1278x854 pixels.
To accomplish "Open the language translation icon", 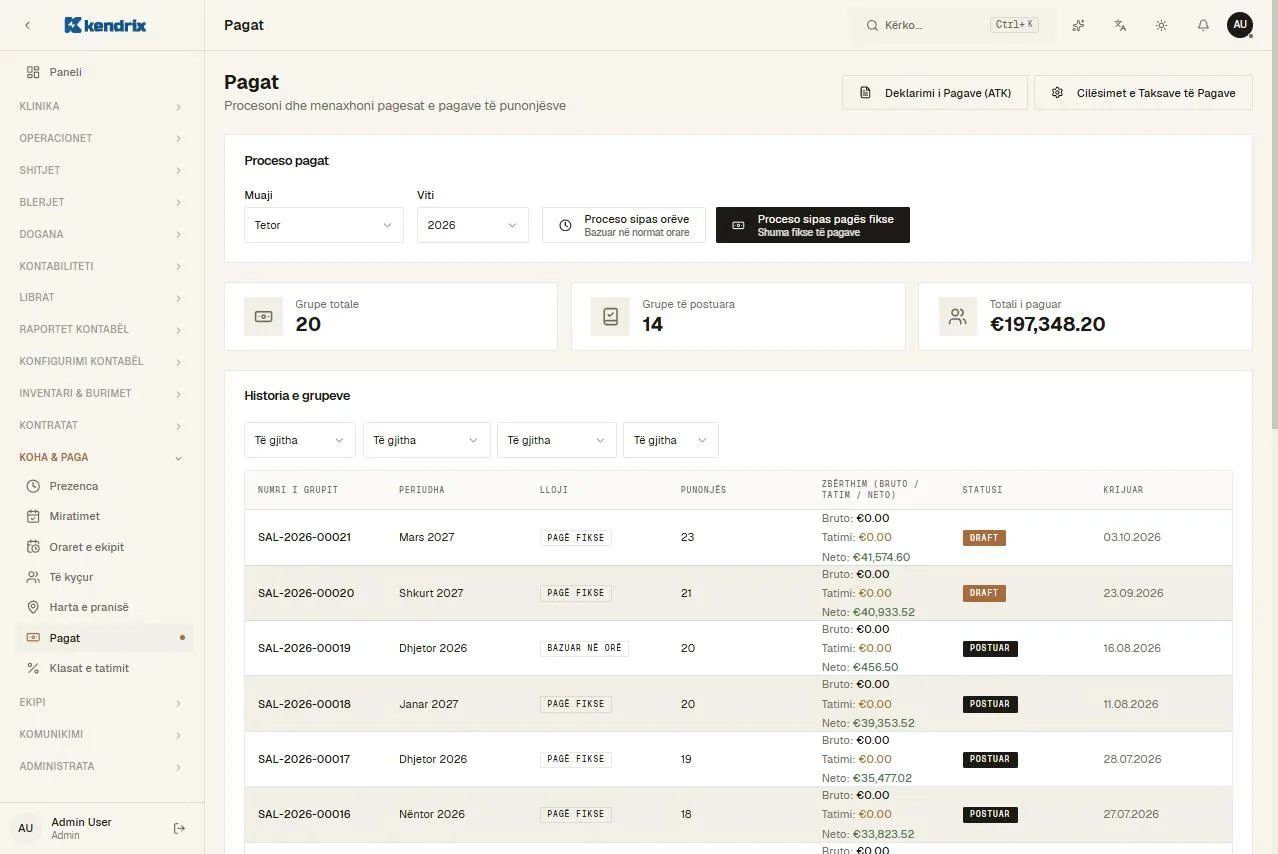I will click(1120, 25).
